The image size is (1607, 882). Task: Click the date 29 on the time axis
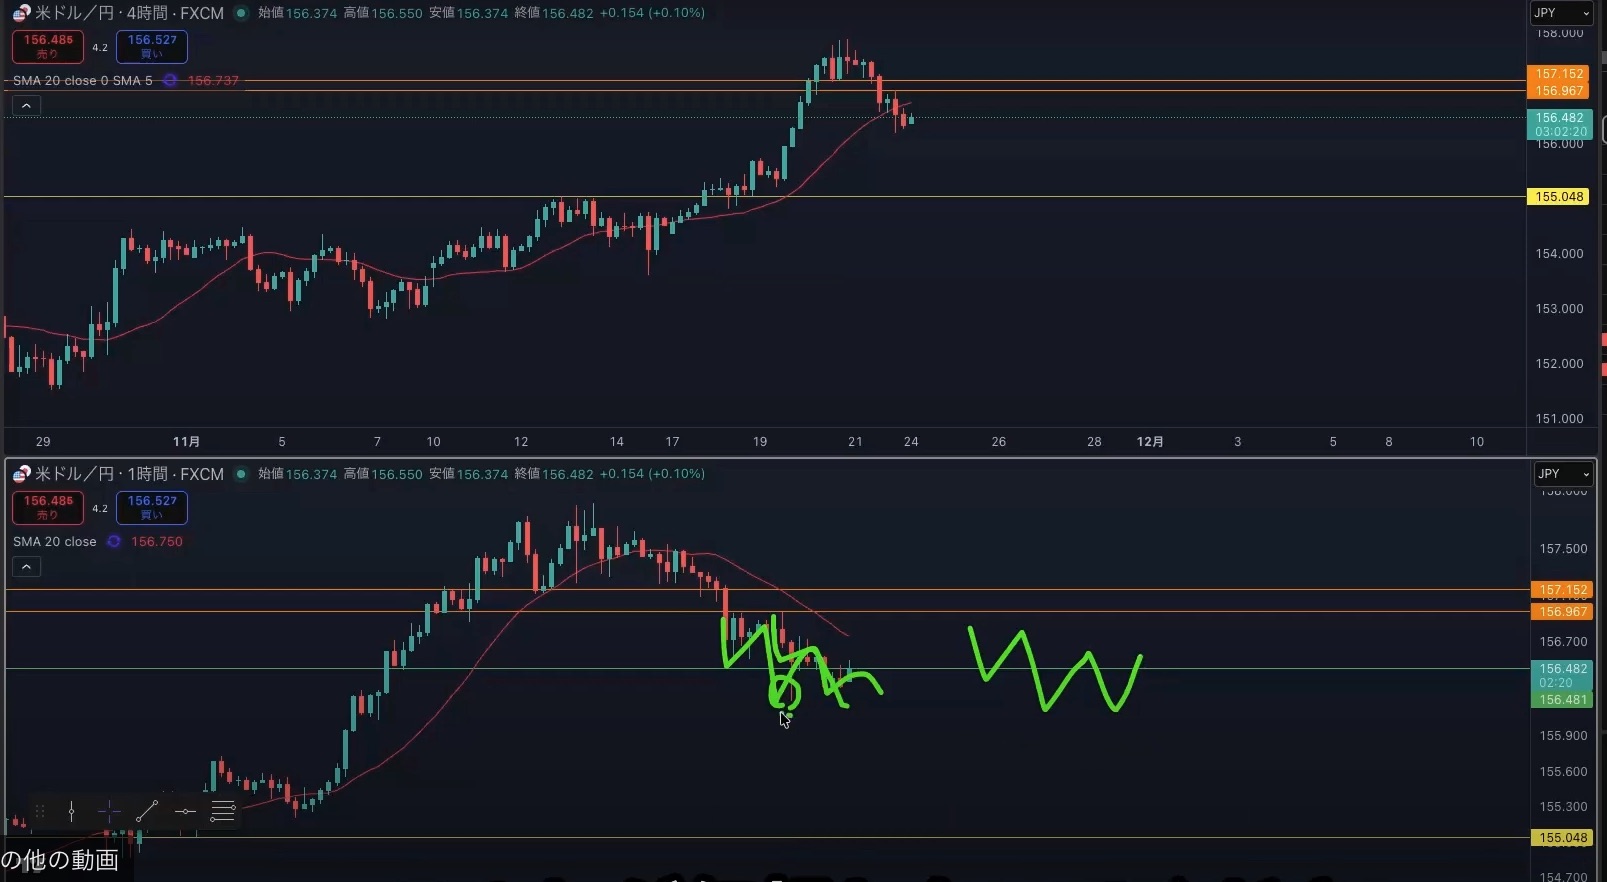pyautogui.click(x=43, y=441)
